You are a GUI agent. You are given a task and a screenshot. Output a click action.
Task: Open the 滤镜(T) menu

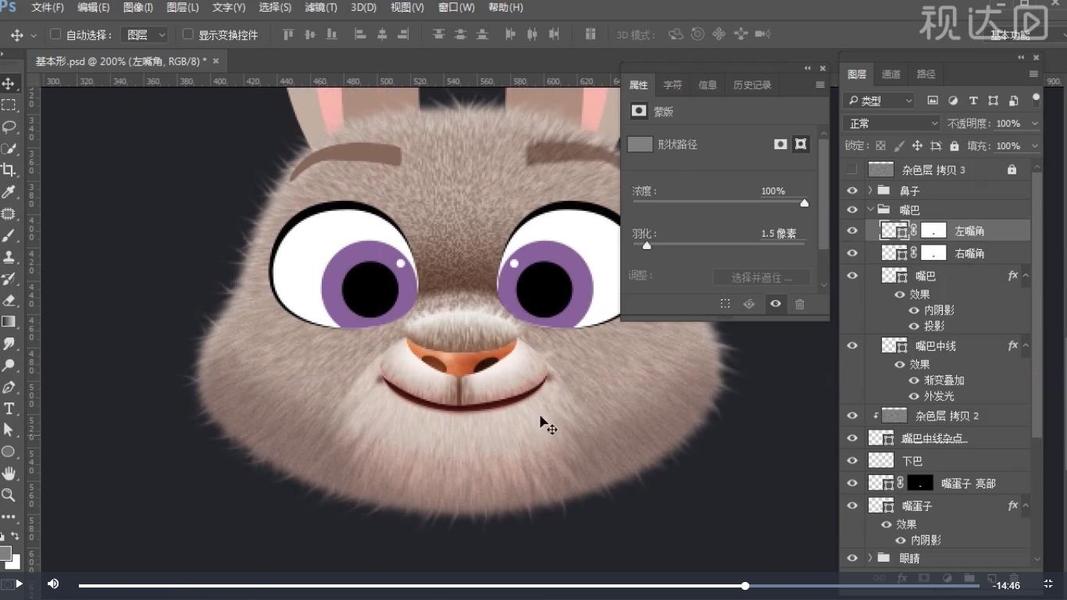(321, 7)
